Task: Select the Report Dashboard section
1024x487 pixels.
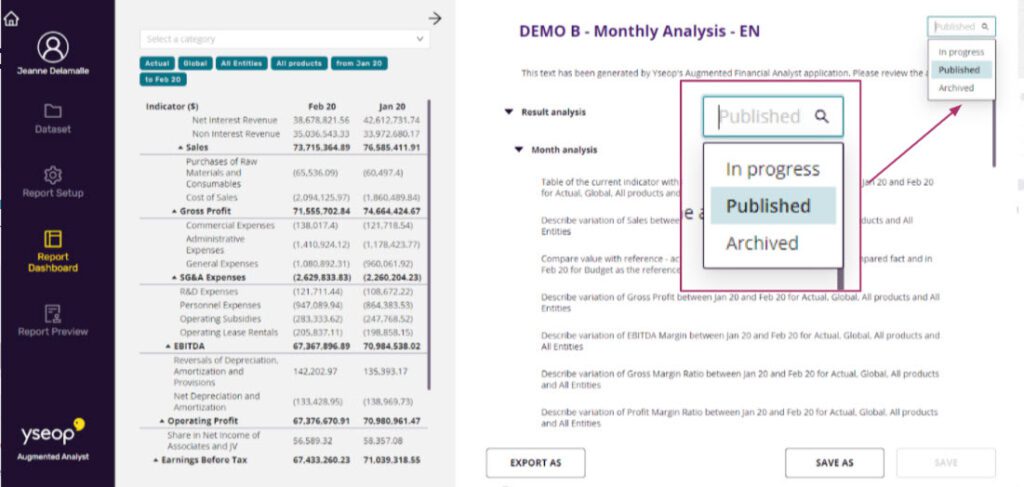Action: (53, 251)
